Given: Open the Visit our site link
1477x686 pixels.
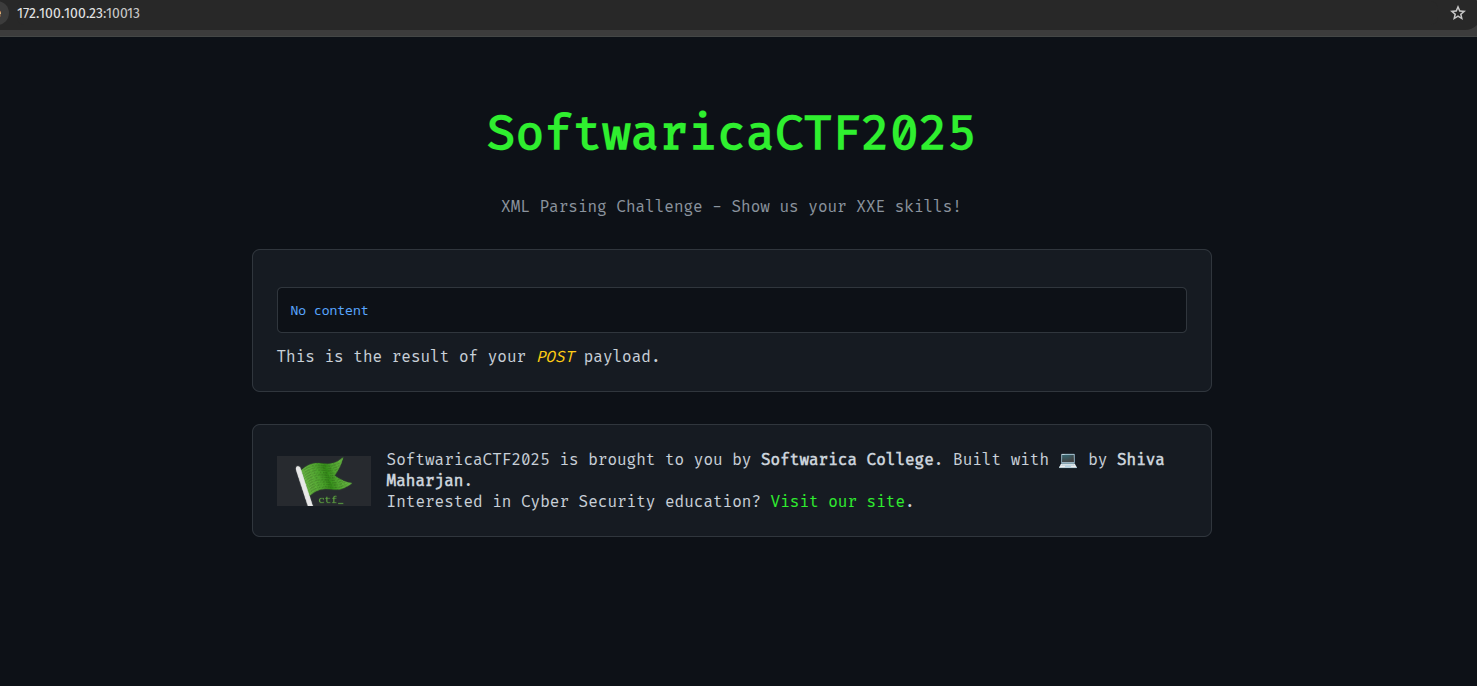Looking at the screenshot, I should click(x=837, y=501).
